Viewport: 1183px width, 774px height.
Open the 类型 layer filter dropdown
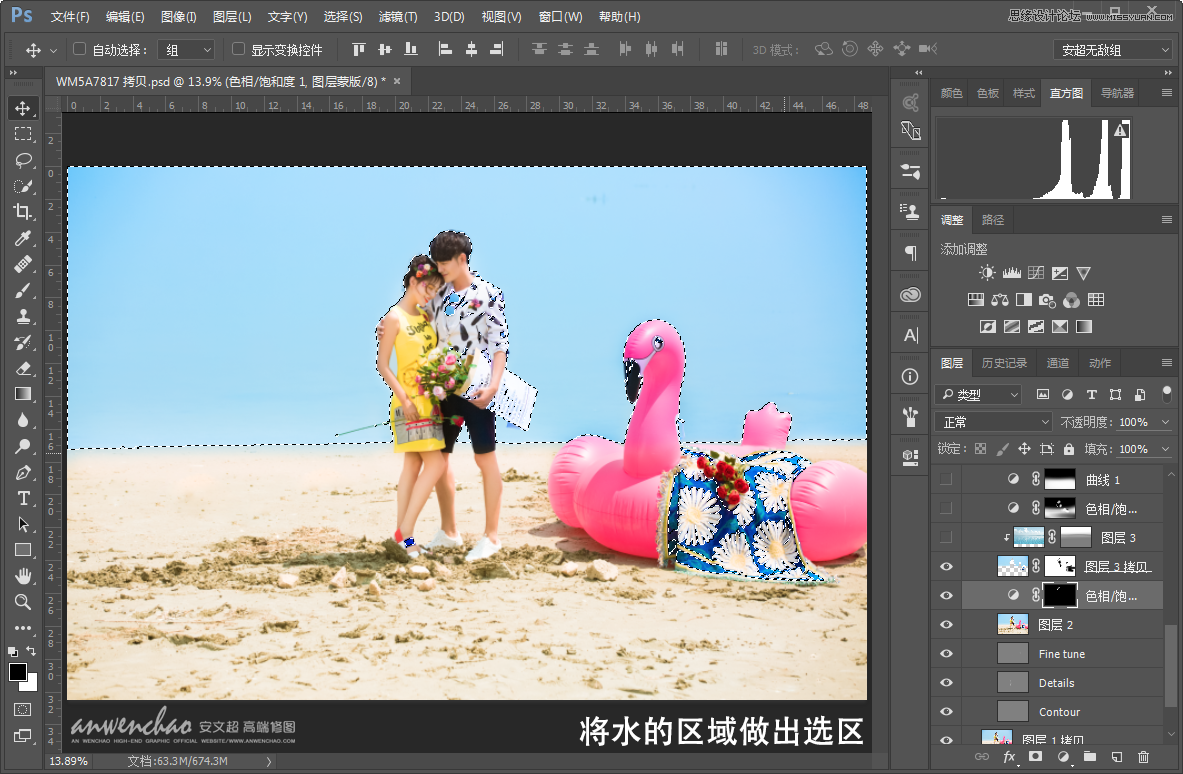click(x=979, y=394)
